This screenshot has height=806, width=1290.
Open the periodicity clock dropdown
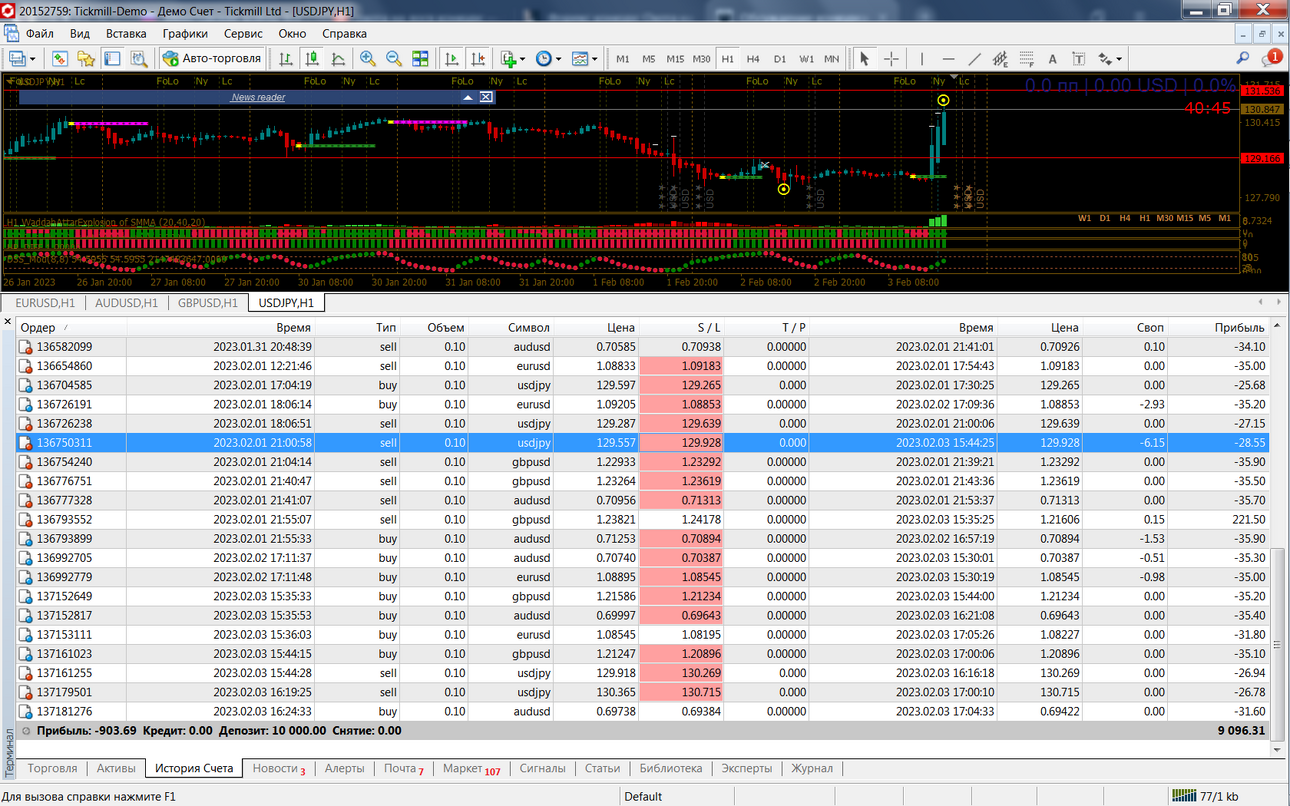[x=557, y=59]
